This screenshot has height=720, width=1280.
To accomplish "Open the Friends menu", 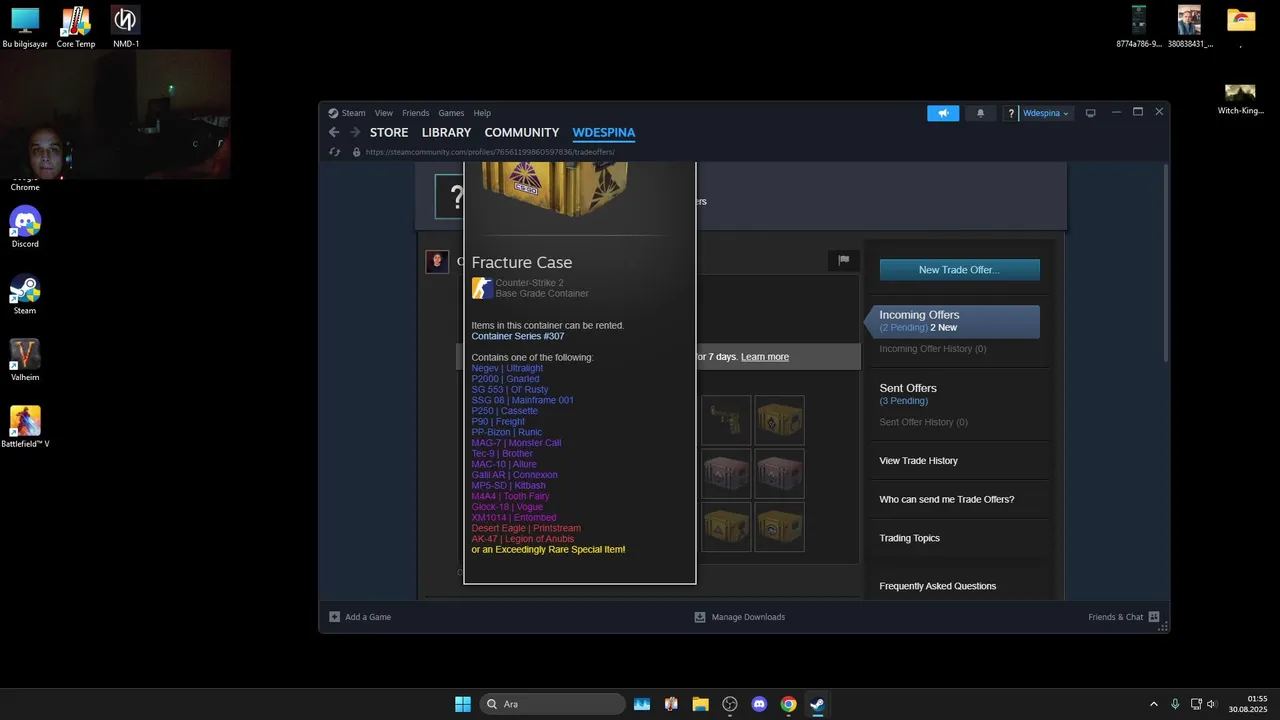I will pos(415,113).
